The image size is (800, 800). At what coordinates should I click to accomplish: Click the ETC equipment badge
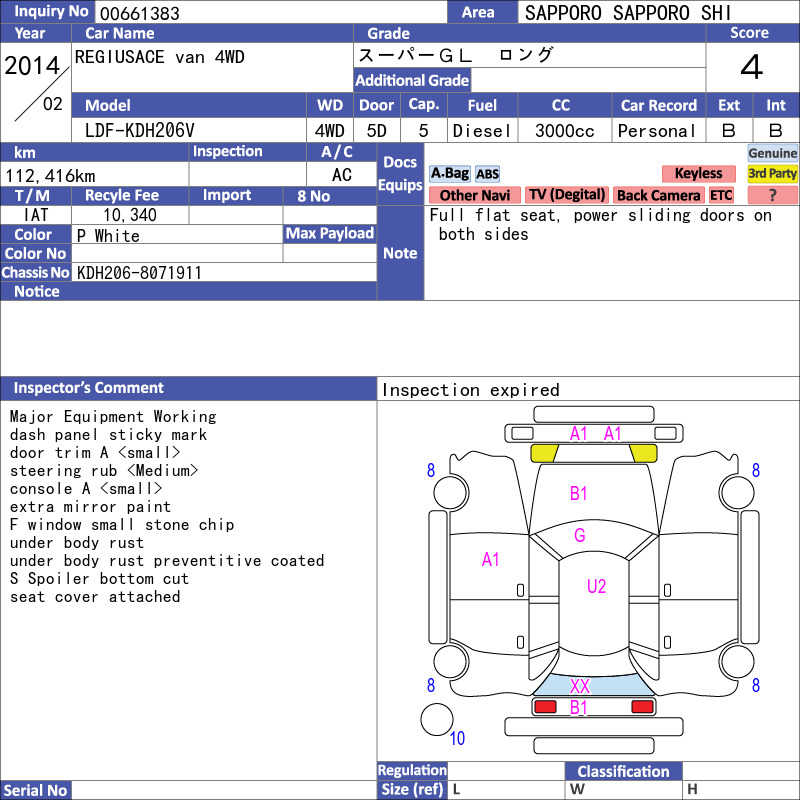(x=721, y=195)
